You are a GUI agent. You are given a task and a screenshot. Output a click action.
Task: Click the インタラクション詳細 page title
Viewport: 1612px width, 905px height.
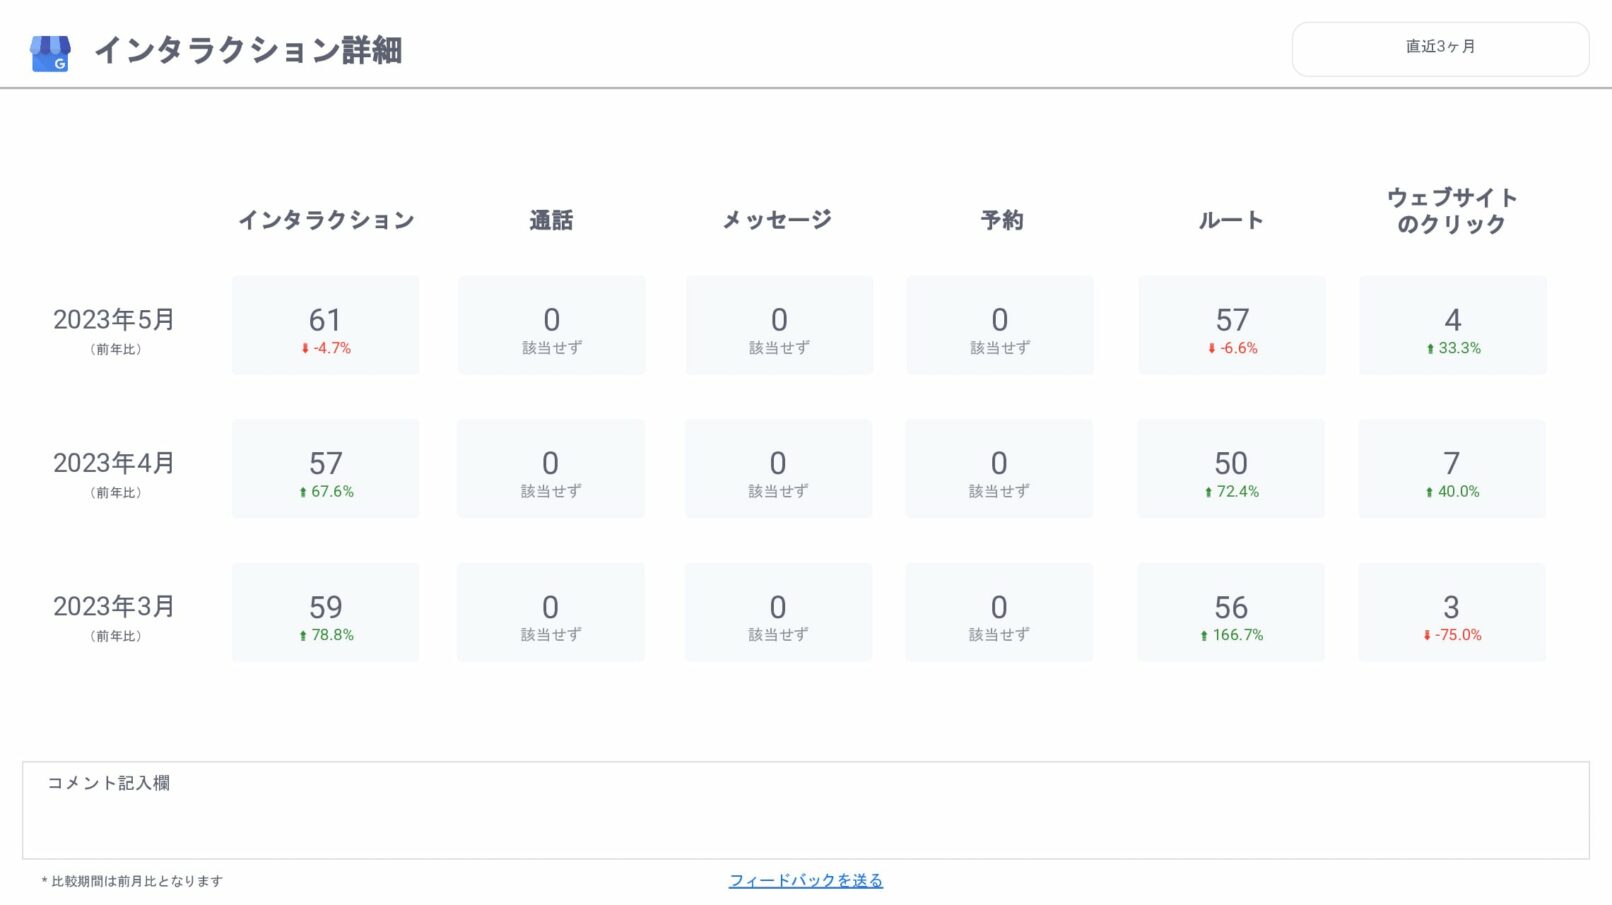250,48
